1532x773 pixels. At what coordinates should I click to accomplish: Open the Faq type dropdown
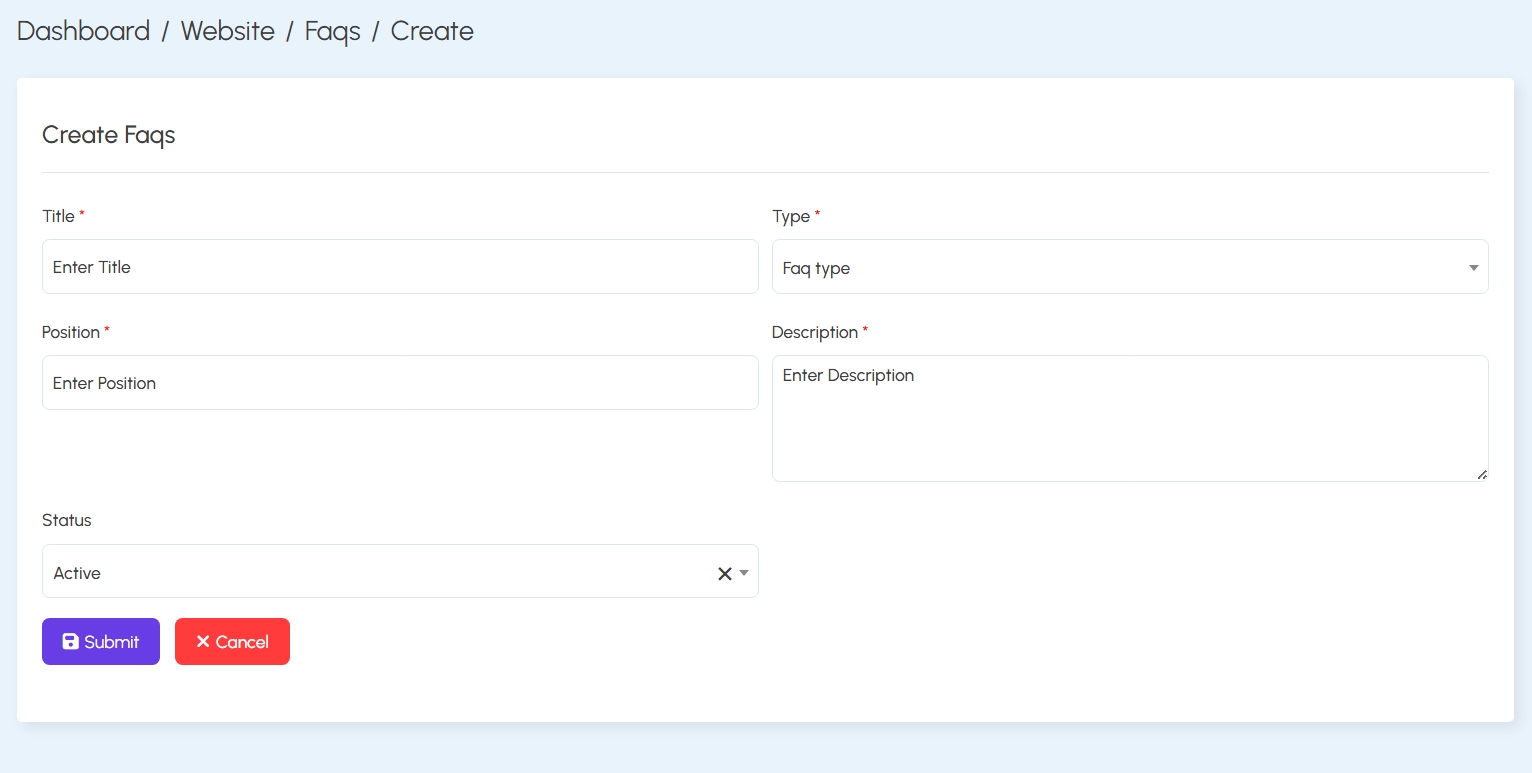(1130, 266)
